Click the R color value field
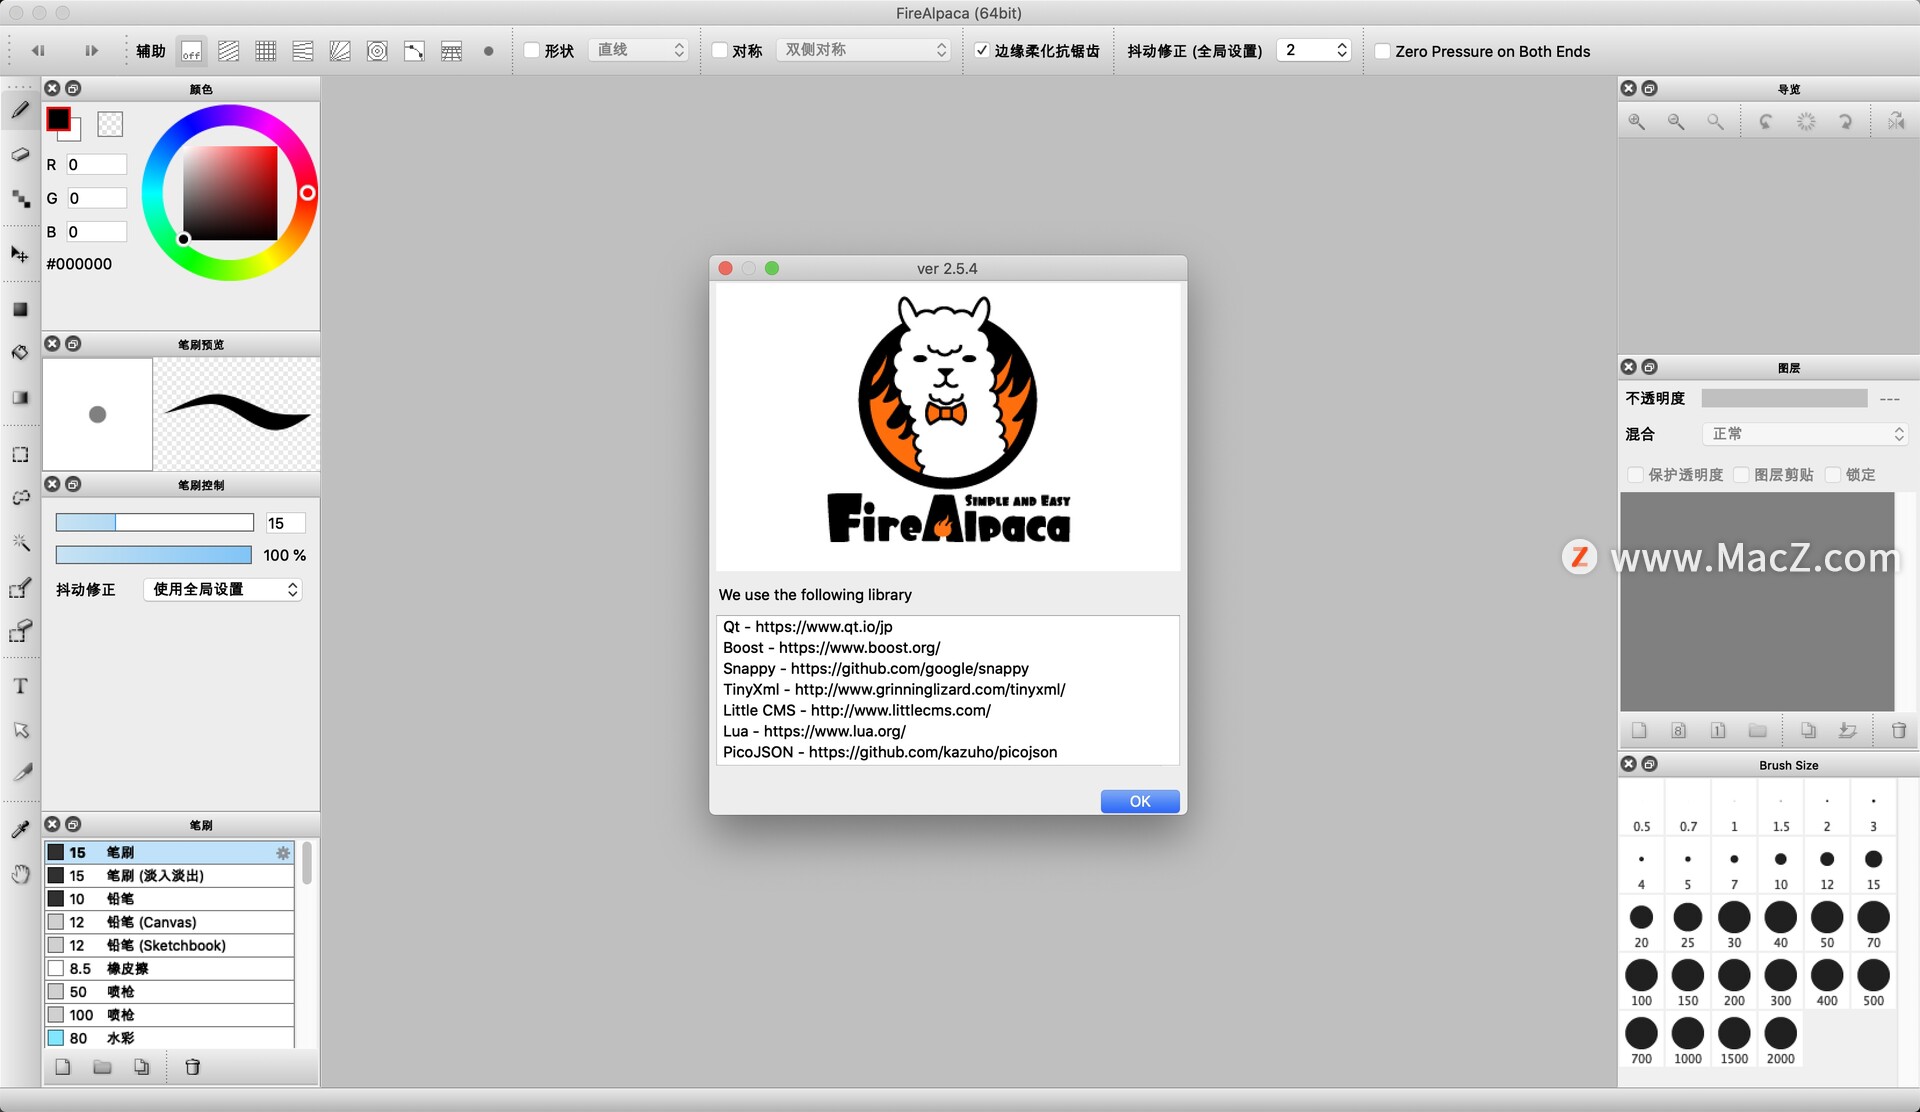Image resolution: width=1920 pixels, height=1112 pixels. click(x=96, y=165)
